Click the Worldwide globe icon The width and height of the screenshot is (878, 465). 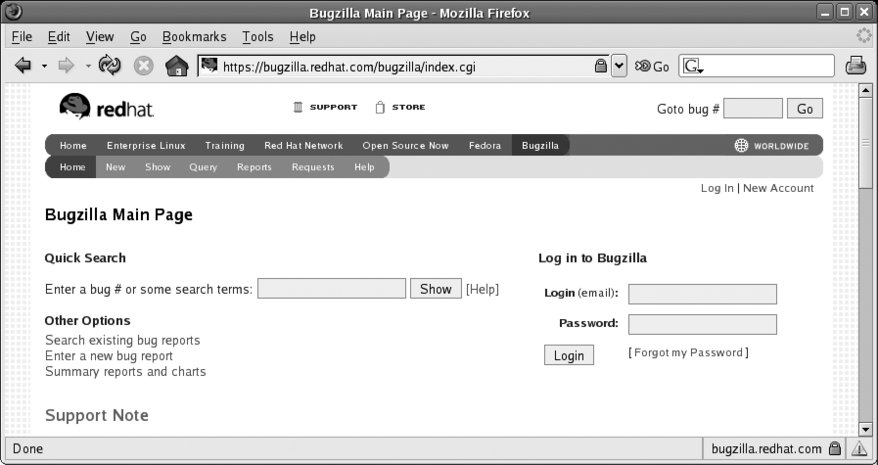[741, 146]
